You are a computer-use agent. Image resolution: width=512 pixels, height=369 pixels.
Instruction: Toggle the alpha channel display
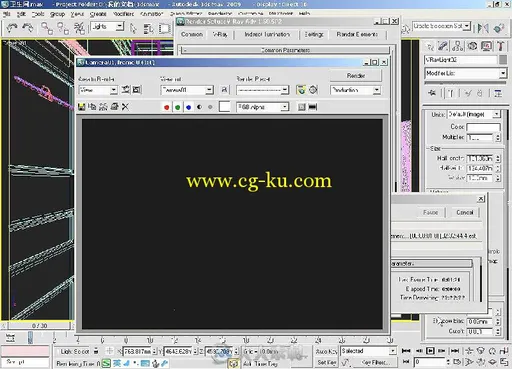click(199, 107)
